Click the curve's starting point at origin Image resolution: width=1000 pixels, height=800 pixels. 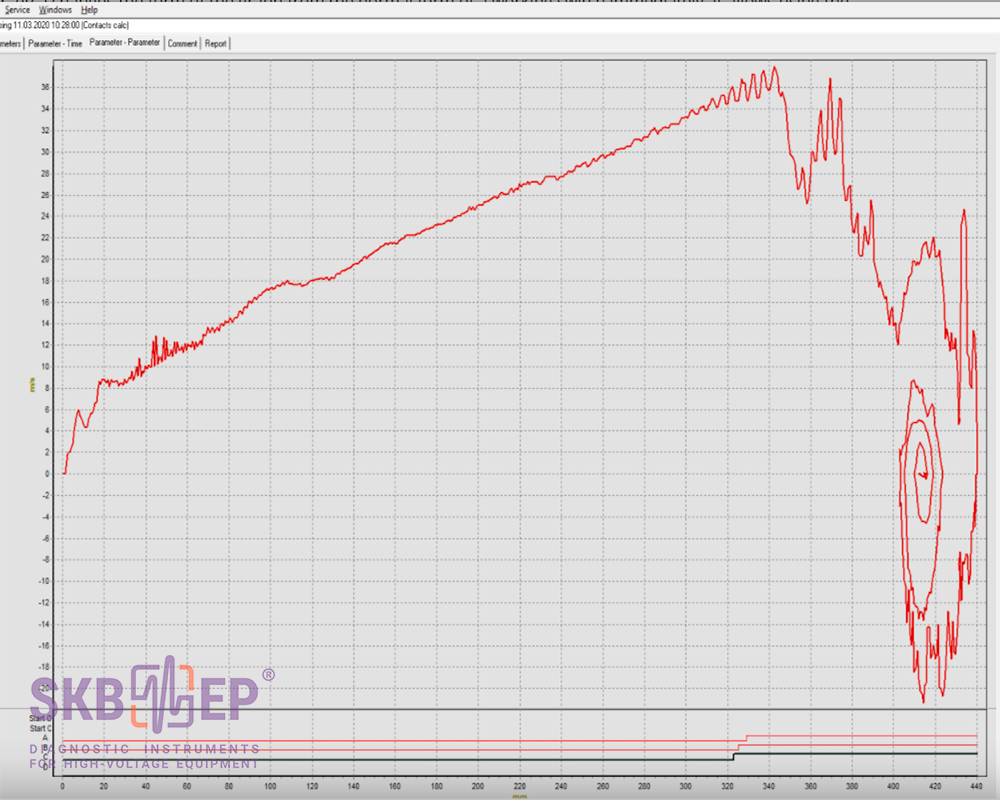[x=64, y=473]
